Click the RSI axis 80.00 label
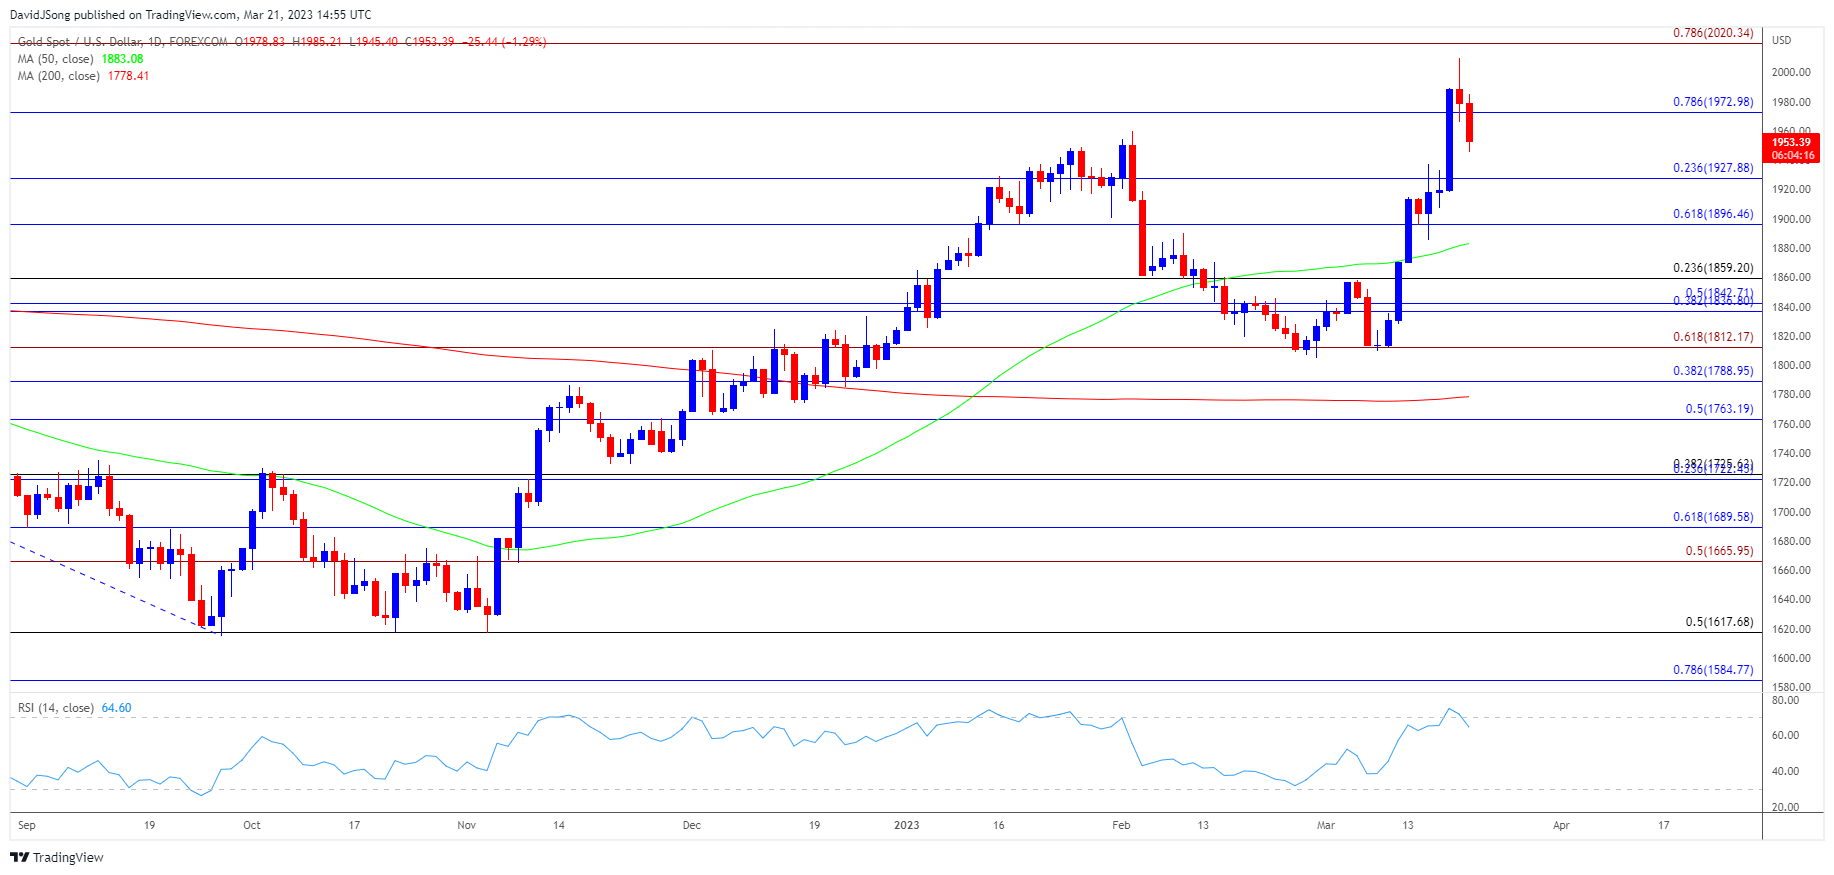Screen dimensions: 1834x875 1785,700
